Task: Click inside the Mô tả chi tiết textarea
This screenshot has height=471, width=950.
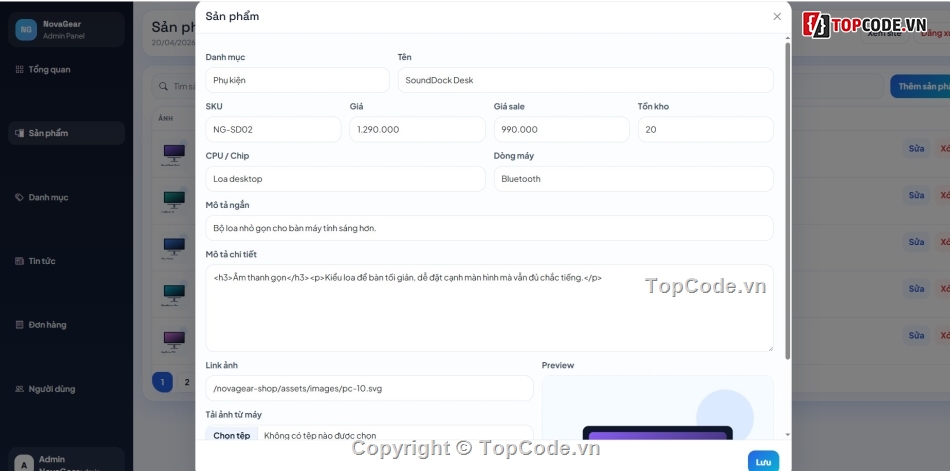Action: coord(490,308)
